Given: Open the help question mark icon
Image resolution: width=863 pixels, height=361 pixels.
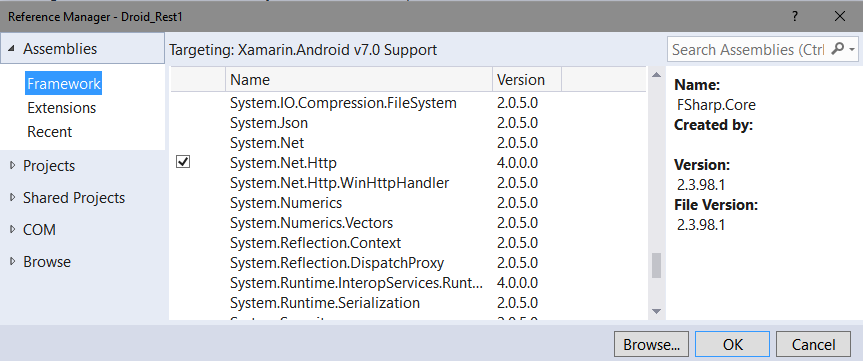Looking at the screenshot, I should [795, 17].
